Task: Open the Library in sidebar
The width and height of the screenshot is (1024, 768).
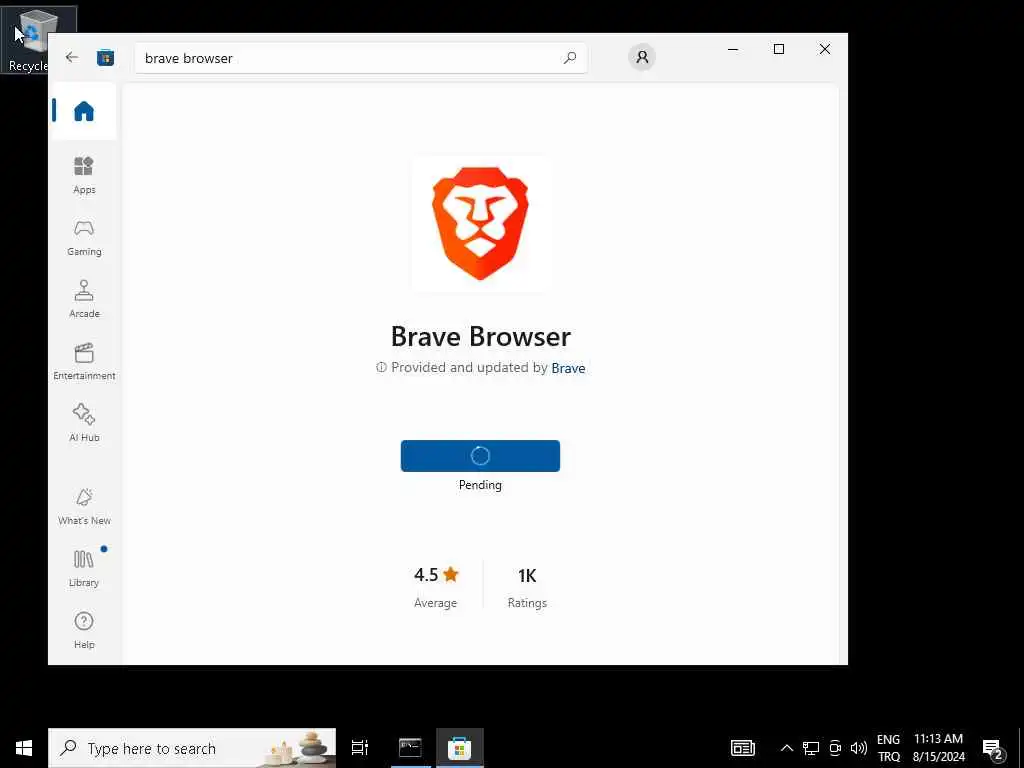Action: tap(84, 569)
